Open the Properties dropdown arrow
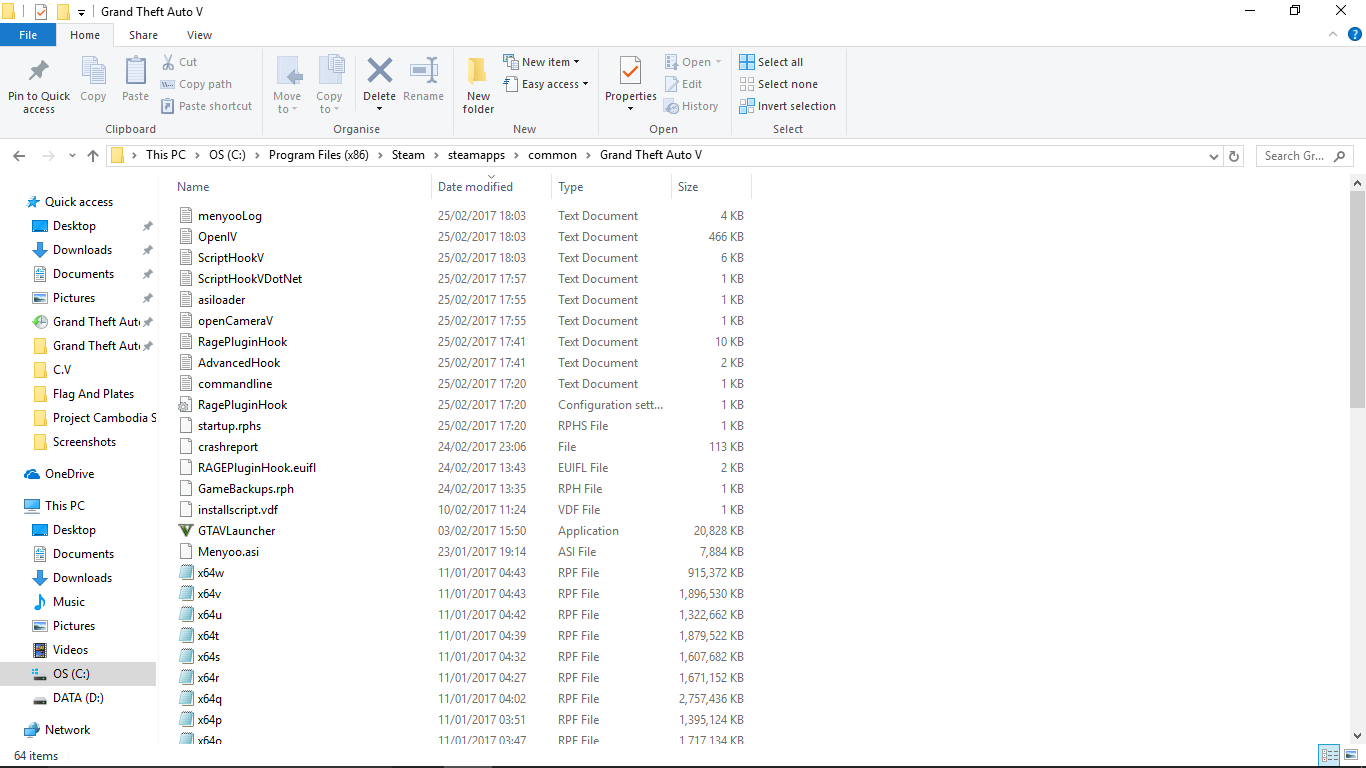1366x768 pixels. pos(630,108)
